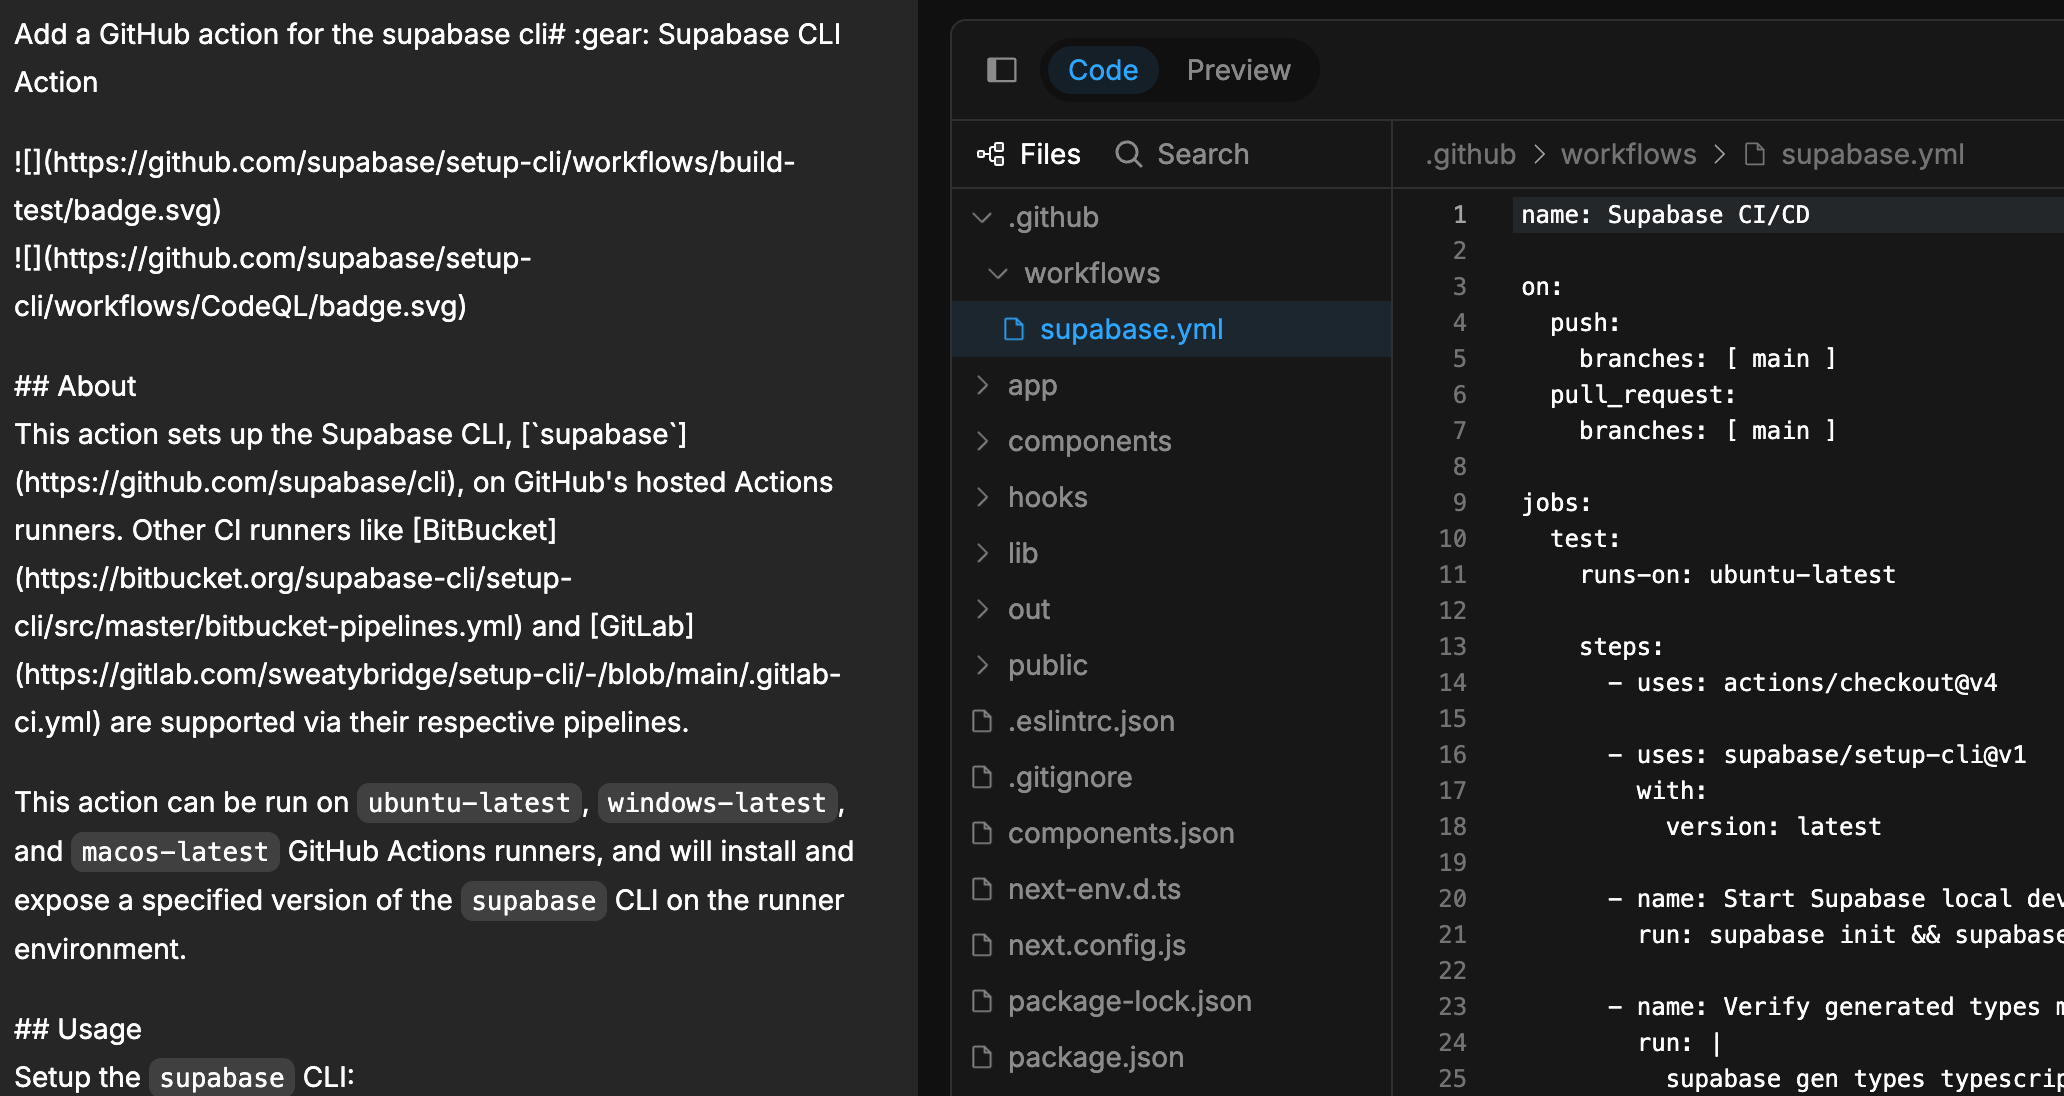Click the .eslintrc.json file icon
The width and height of the screenshot is (2064, 1096).
(982, 721)
